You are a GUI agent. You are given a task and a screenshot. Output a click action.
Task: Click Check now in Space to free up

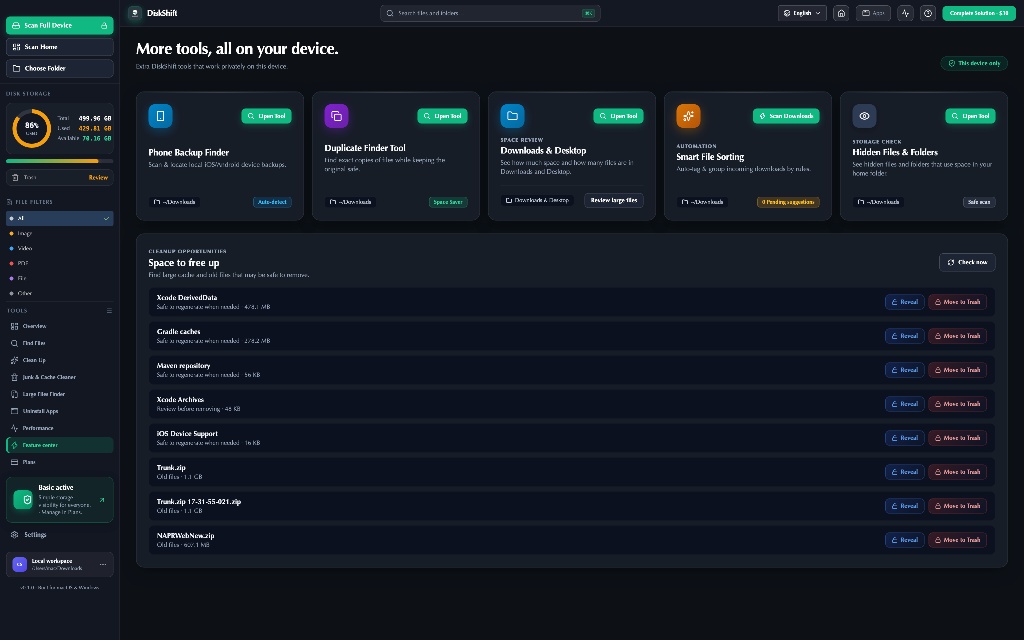coord(967,262)
